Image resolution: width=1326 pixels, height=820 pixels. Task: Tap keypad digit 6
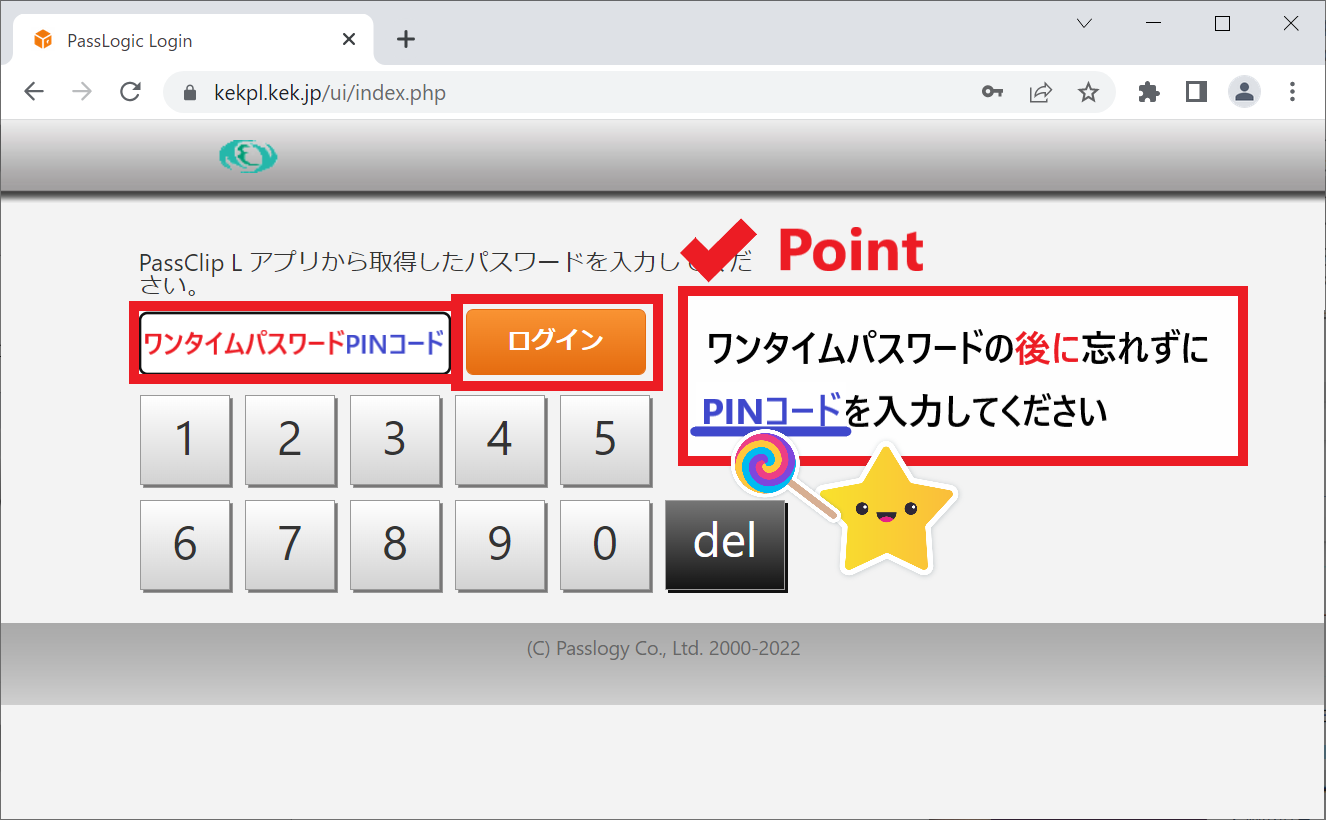coord(185,545)
